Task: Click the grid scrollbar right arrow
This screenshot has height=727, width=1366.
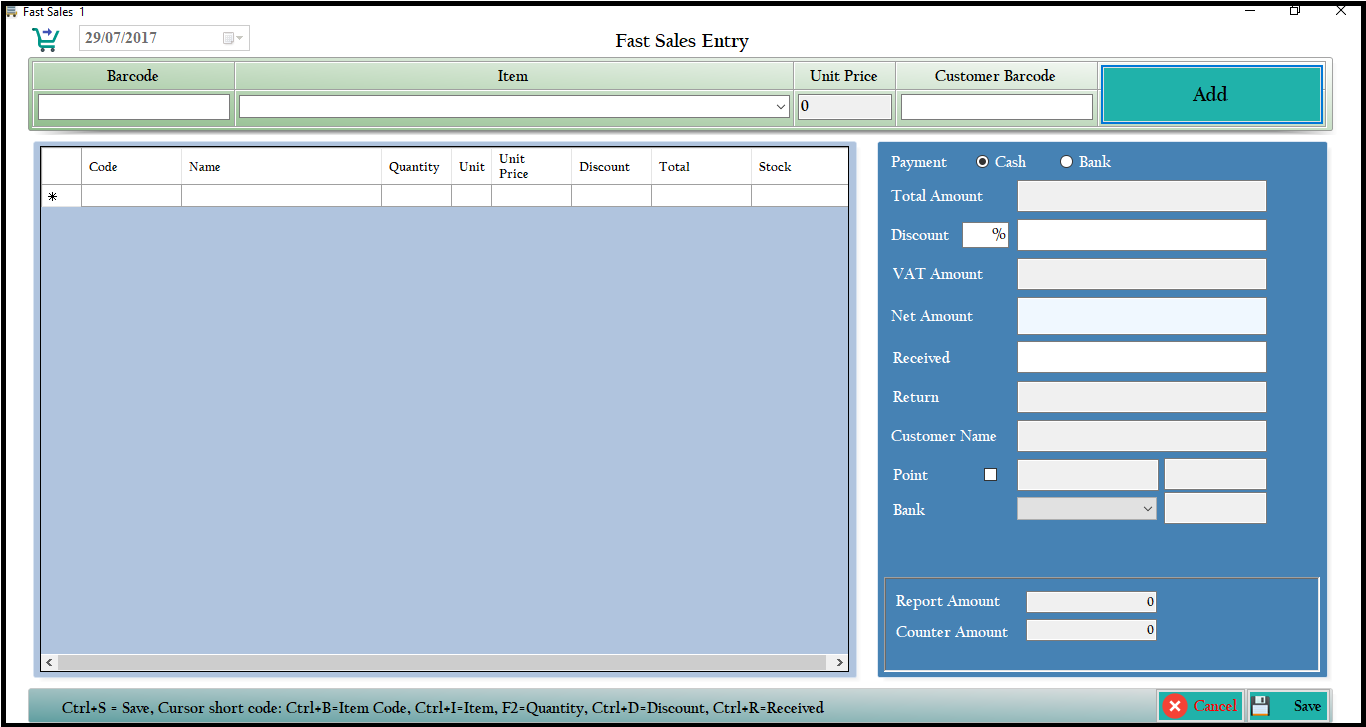Action: click(x=839, y=663)
